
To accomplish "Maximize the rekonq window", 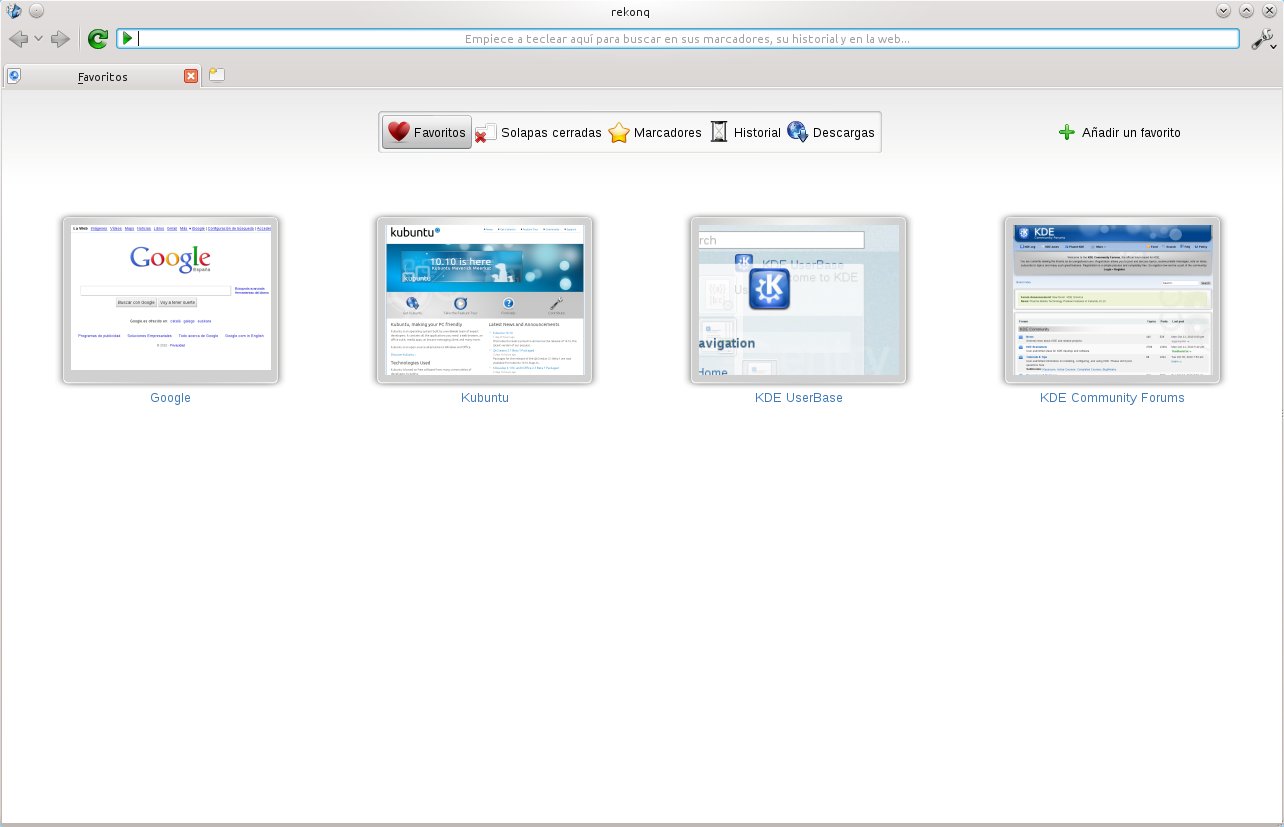I will tap(1246, 11).
